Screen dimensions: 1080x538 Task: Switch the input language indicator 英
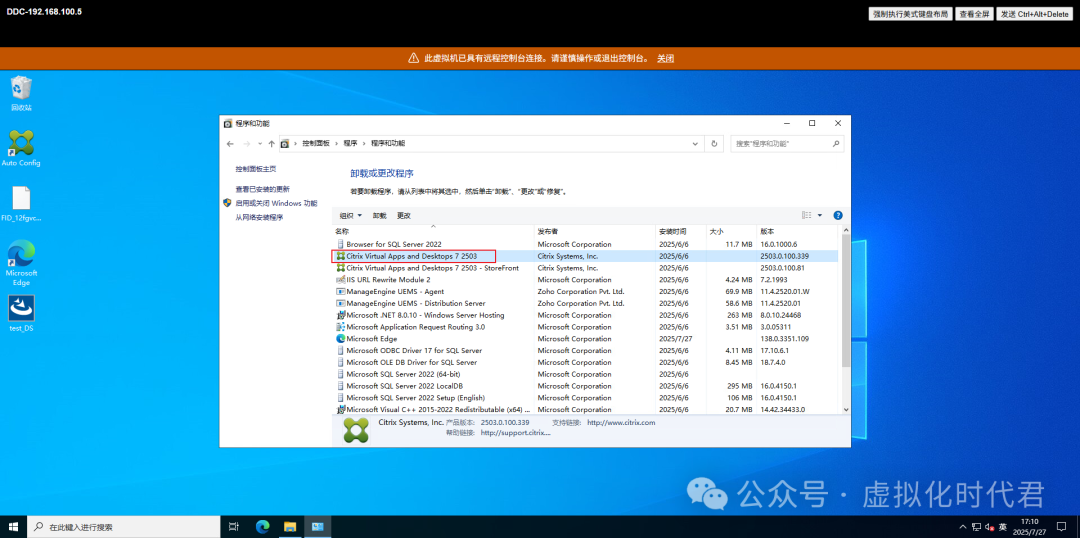(x=1003, y=527)
